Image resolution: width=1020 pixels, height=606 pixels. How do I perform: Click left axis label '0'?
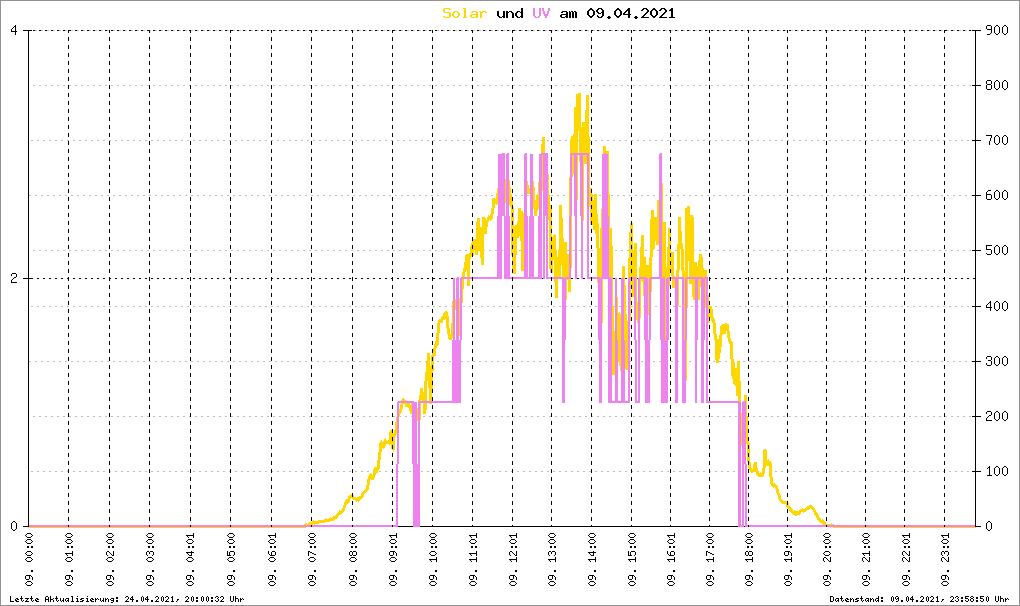pyautogui.click(x=14, y=526)
